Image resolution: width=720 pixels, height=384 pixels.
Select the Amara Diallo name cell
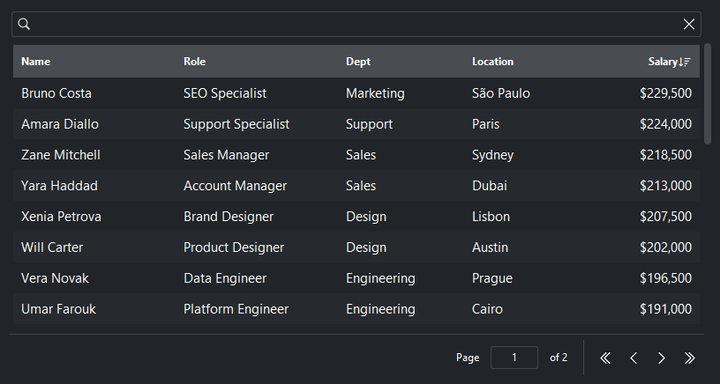(60, 124)
